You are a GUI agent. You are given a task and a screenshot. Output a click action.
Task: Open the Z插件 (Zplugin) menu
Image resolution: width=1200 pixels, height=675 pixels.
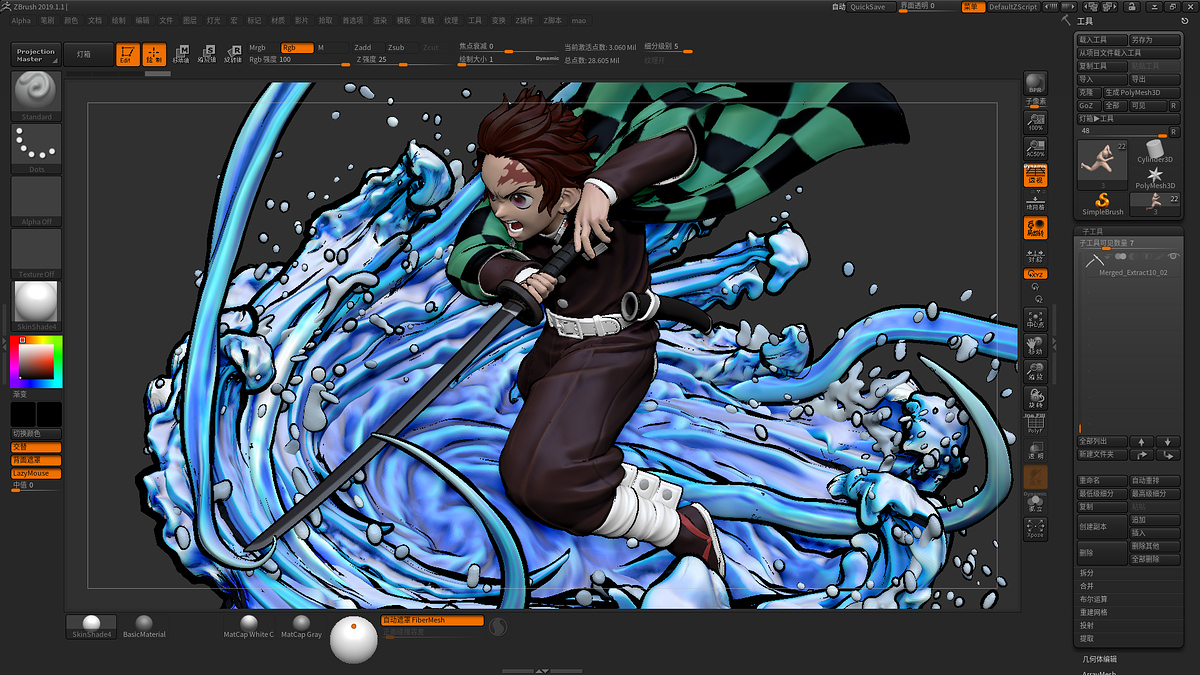[x=526, y=20]
